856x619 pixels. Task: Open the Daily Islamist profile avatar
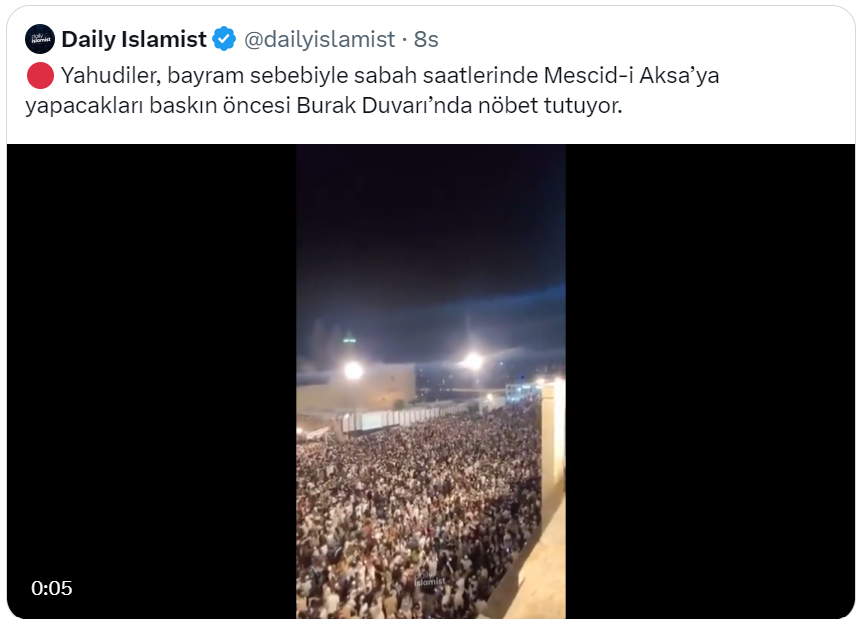[x=40, y=39]
